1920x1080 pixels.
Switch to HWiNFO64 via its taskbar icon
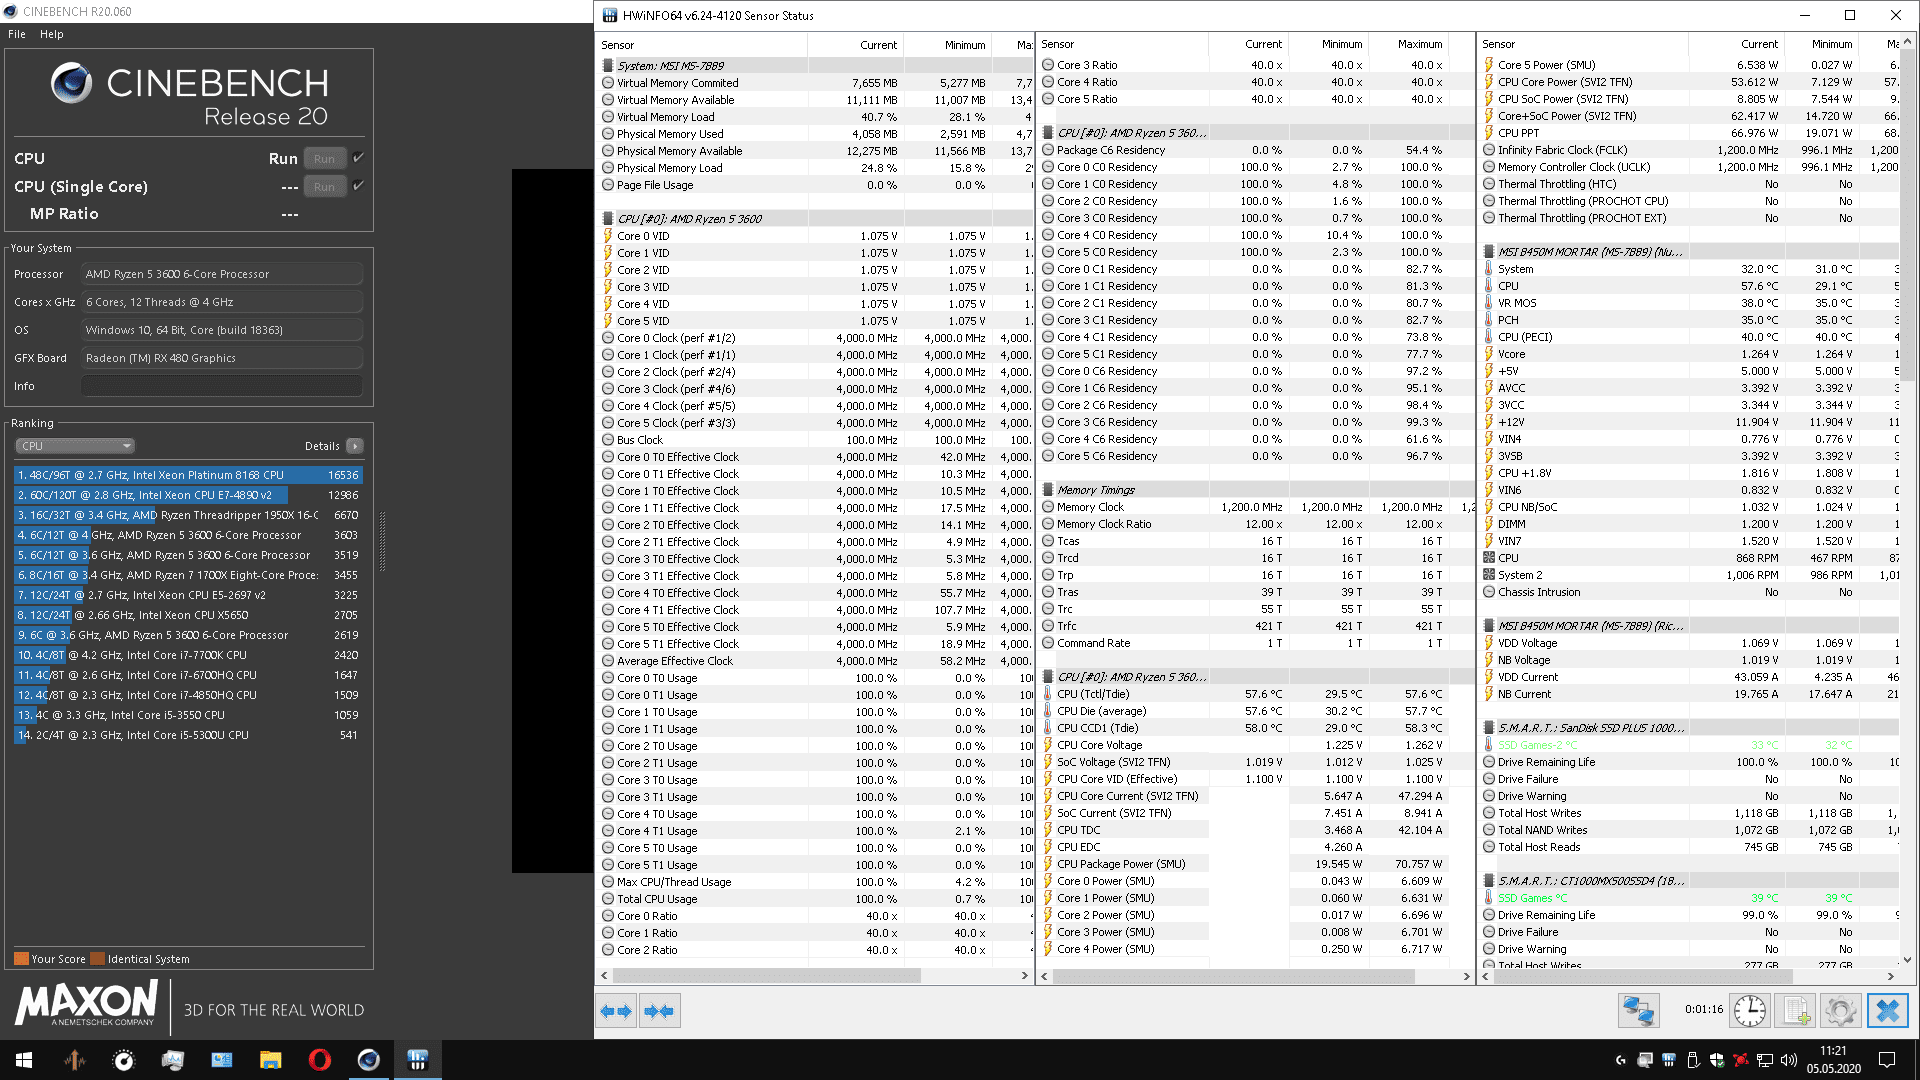[x=418, y=1060]
